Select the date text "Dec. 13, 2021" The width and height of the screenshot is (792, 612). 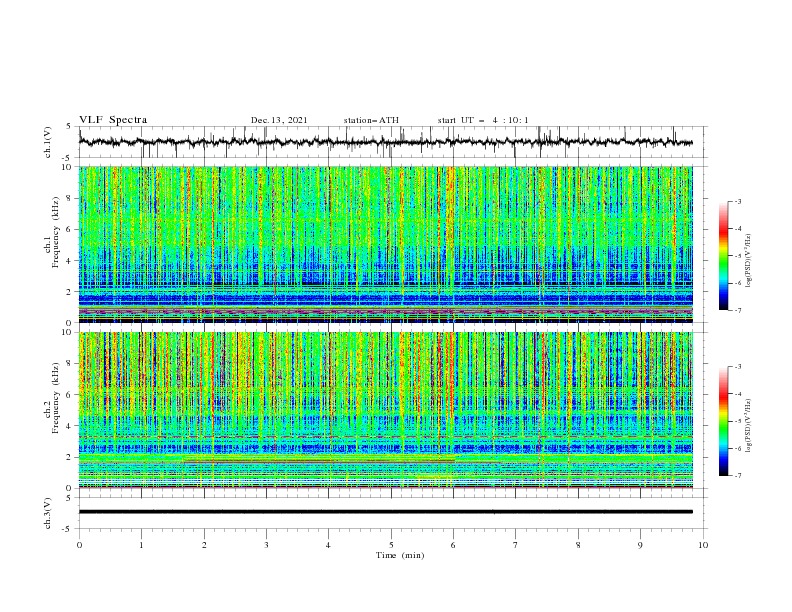click(x=279, y=120)
